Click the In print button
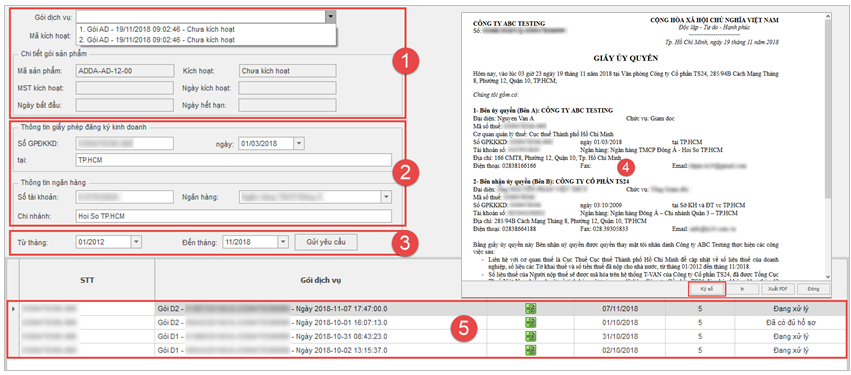851x375 pixels. tap(742, 289)
